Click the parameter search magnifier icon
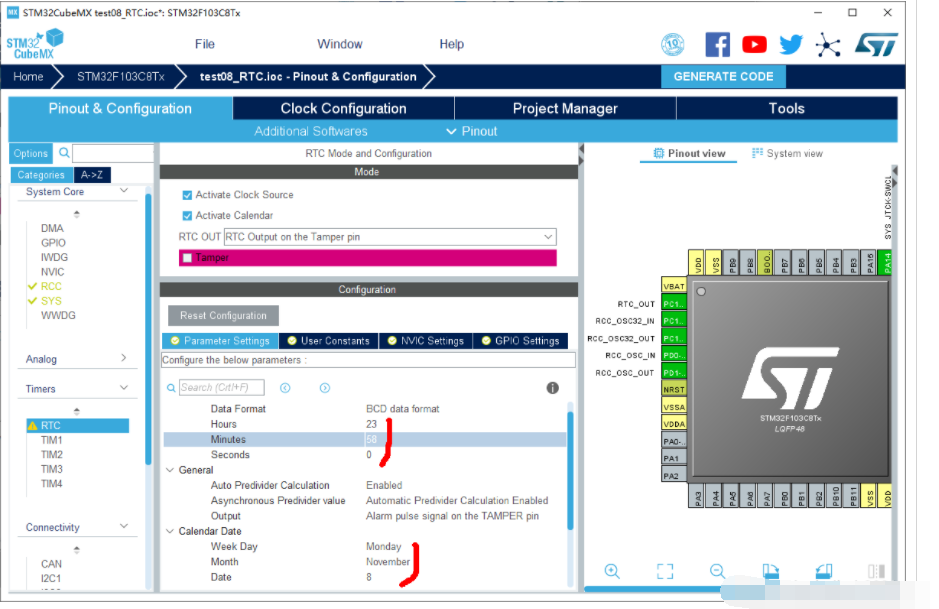939x609 pixels. [171, 388]
